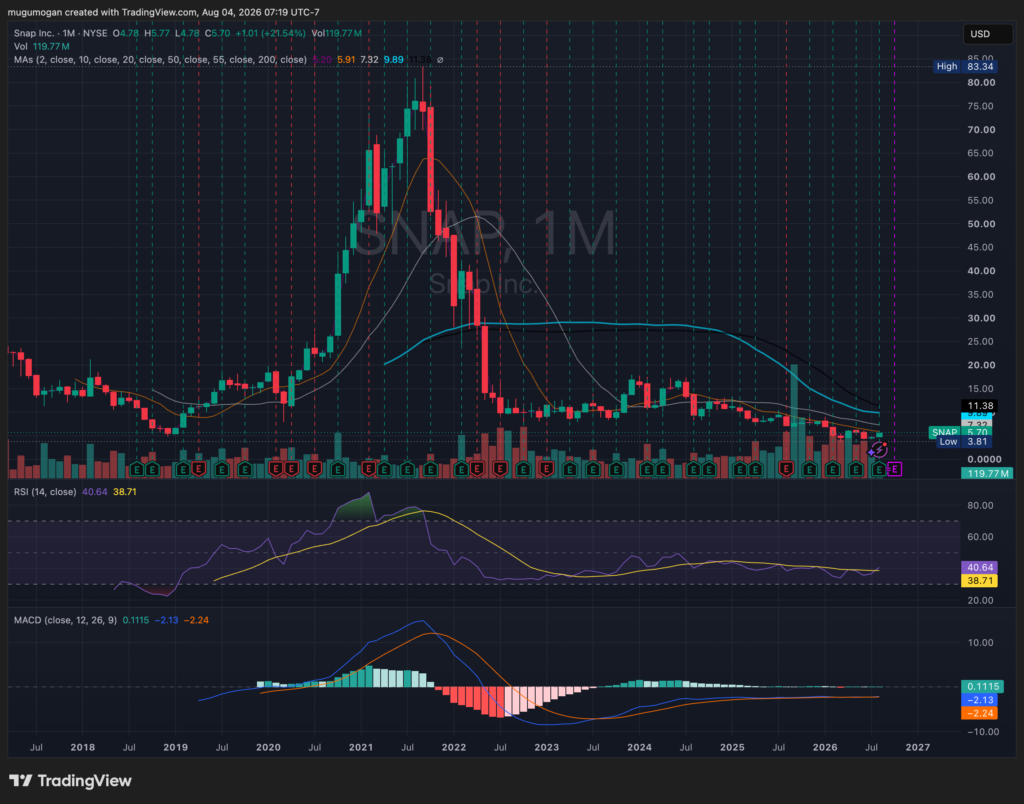Click the RSI 40.64 axis label
Viewport: 1024px width, 804px height.
979,568
